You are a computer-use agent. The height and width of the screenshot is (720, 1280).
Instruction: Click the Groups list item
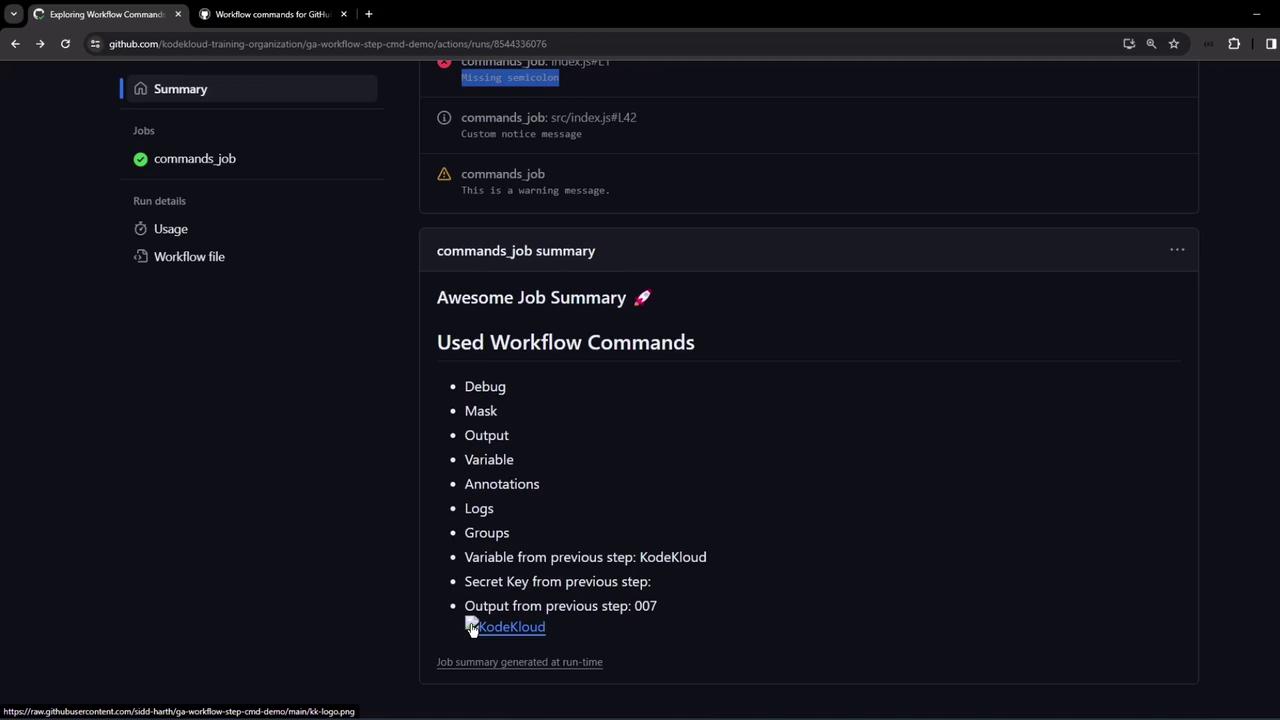[487, 533]
